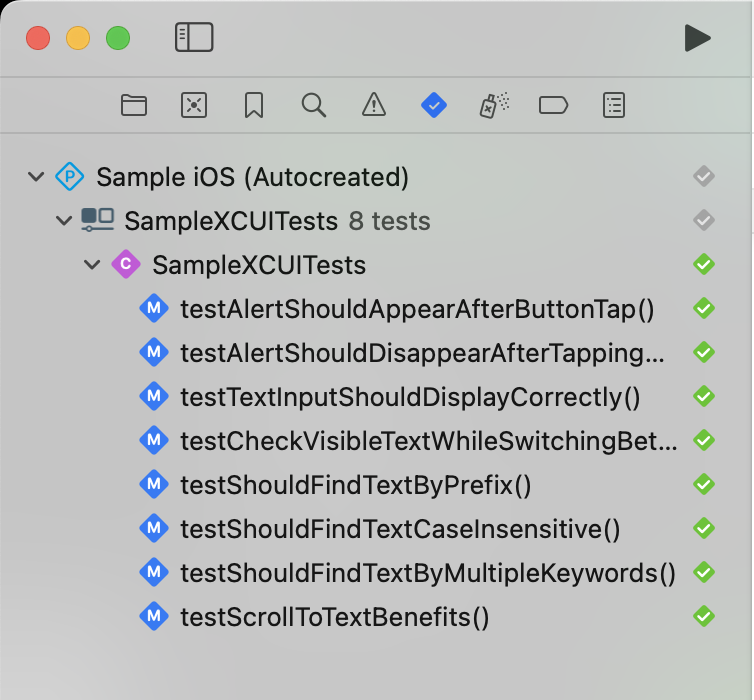Click the gray status diamond for Sample iOS

pos(704,178)
